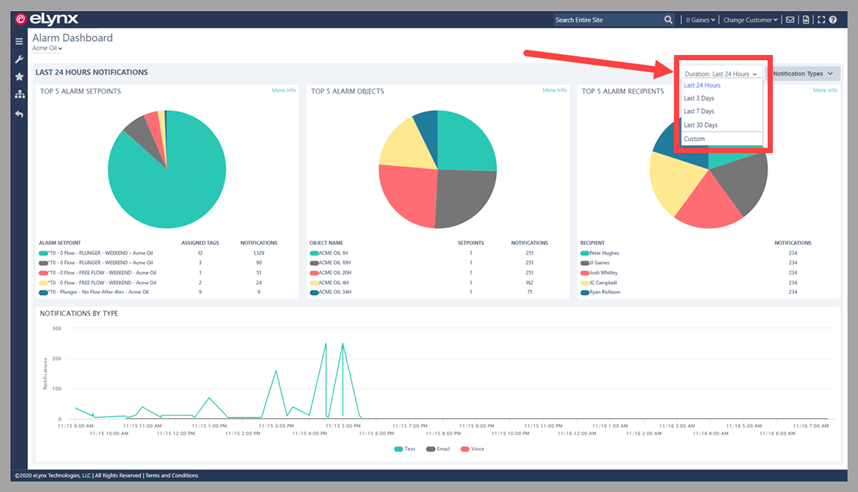This screenshot has height=492, width=858.
Task: Click the back arrow icon in sidebar
Action: [19, 114]
